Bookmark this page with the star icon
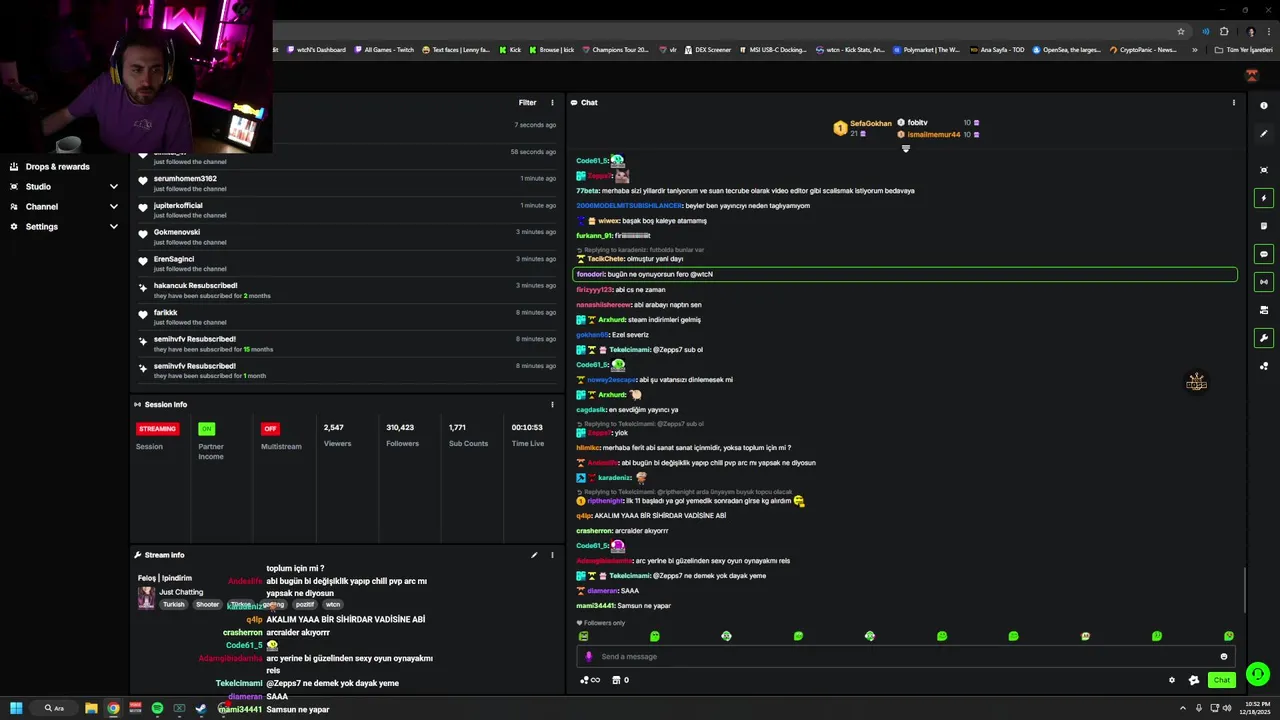Screen dimensions: 1280x720 point(1181,31)
